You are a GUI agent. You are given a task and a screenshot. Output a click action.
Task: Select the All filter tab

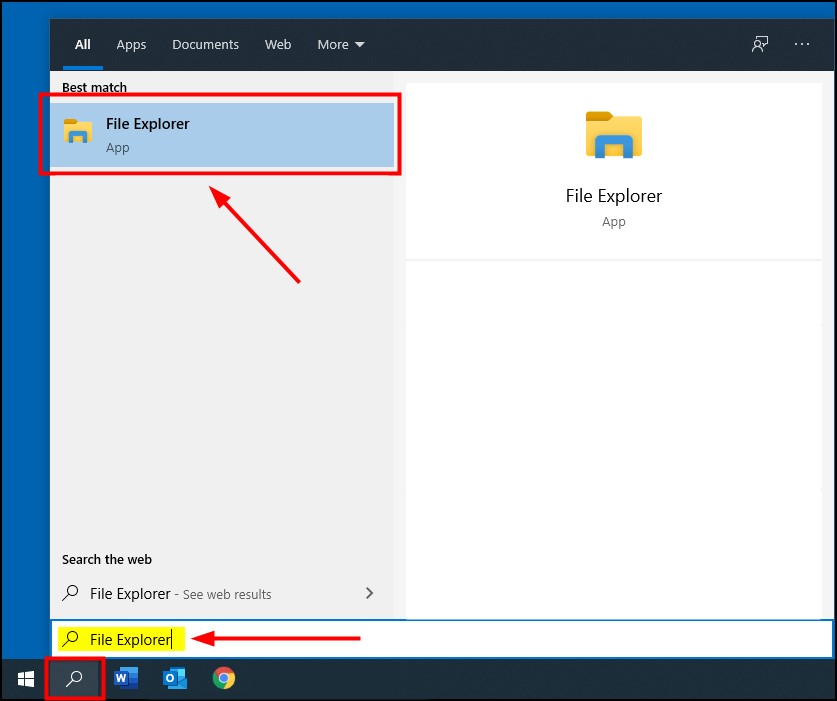pyautogui.click(x=82, y=44)
